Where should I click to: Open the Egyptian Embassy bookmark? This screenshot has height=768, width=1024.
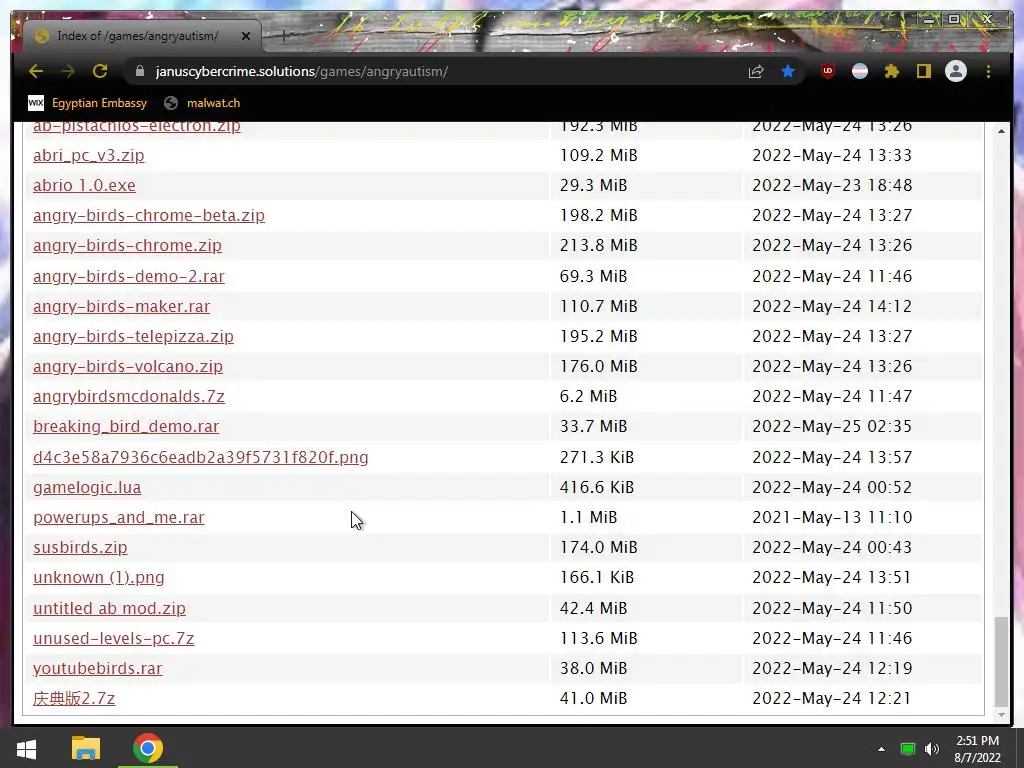click(88, 103)
